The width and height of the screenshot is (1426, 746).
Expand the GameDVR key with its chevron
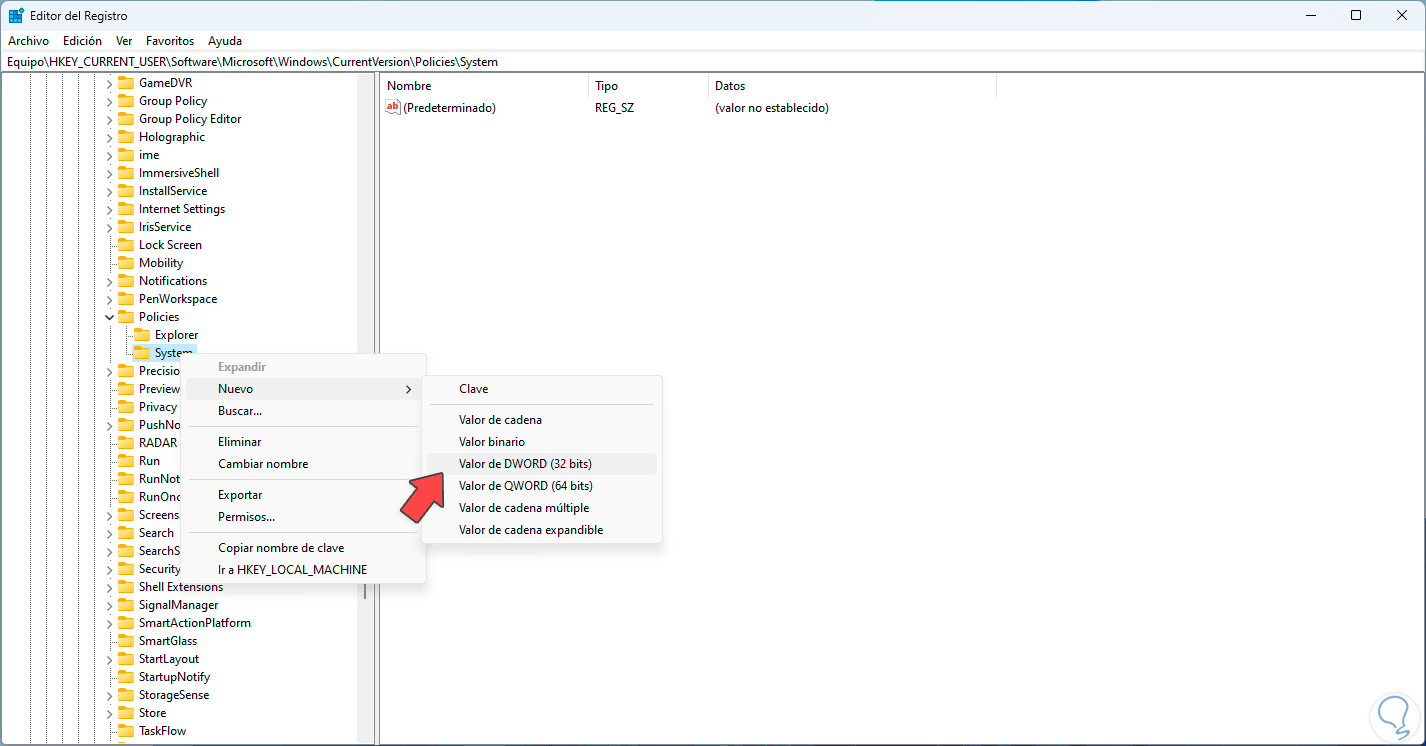110,83
